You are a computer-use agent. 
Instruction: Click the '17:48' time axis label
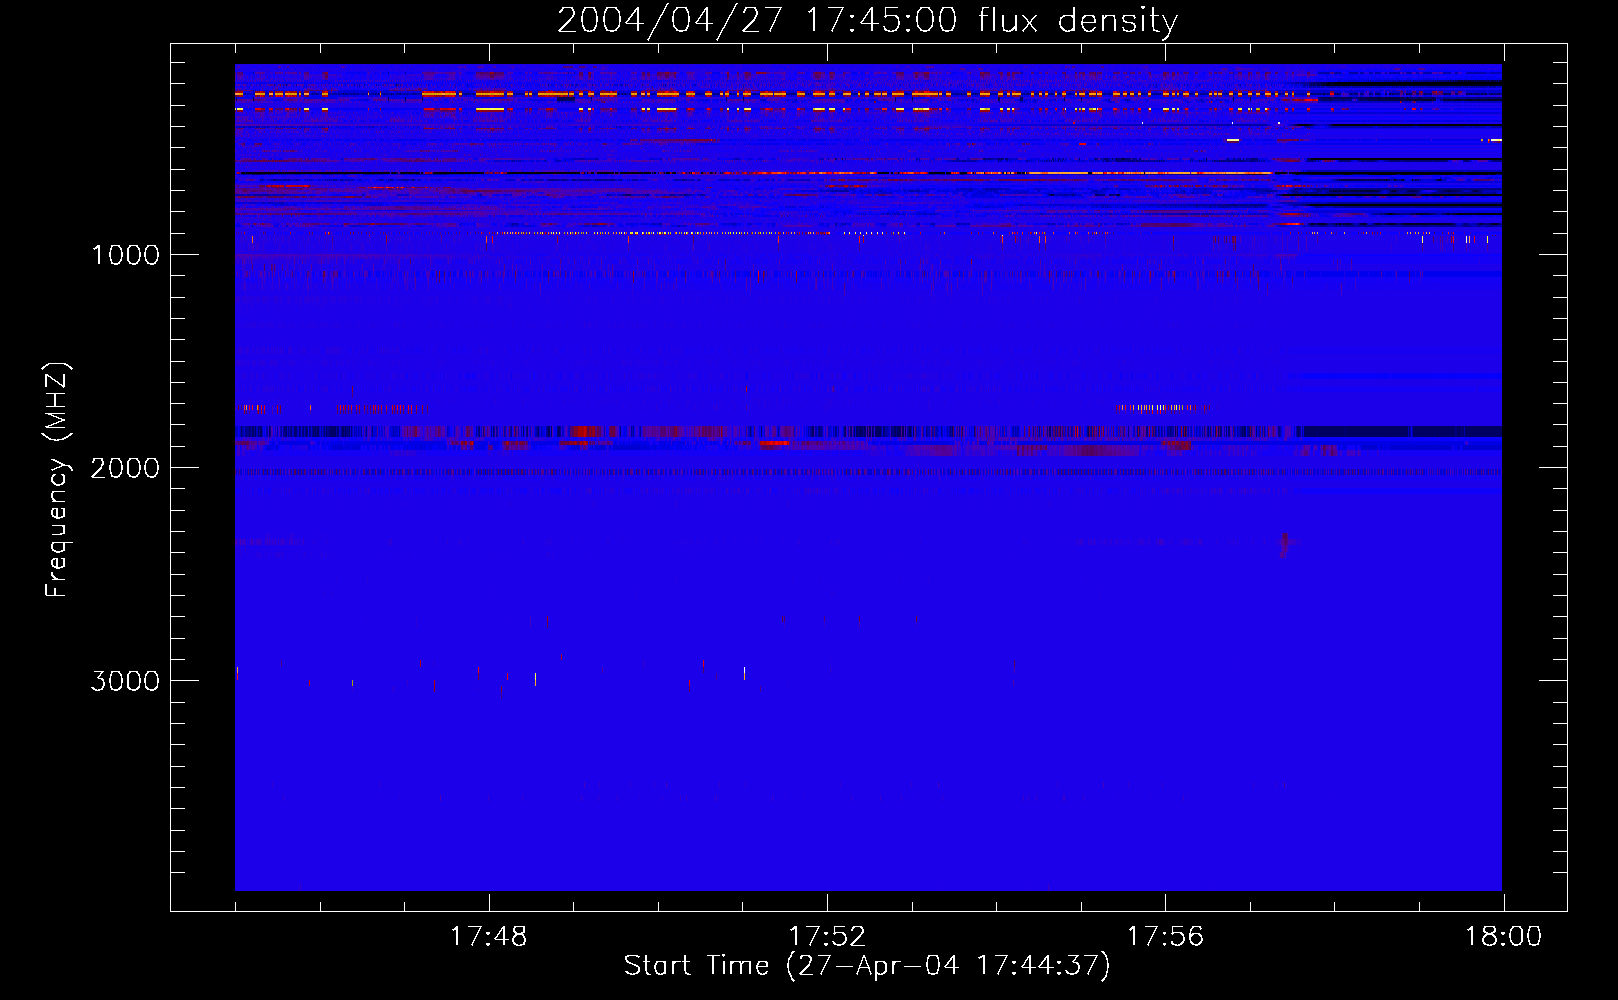pos(489,937)
